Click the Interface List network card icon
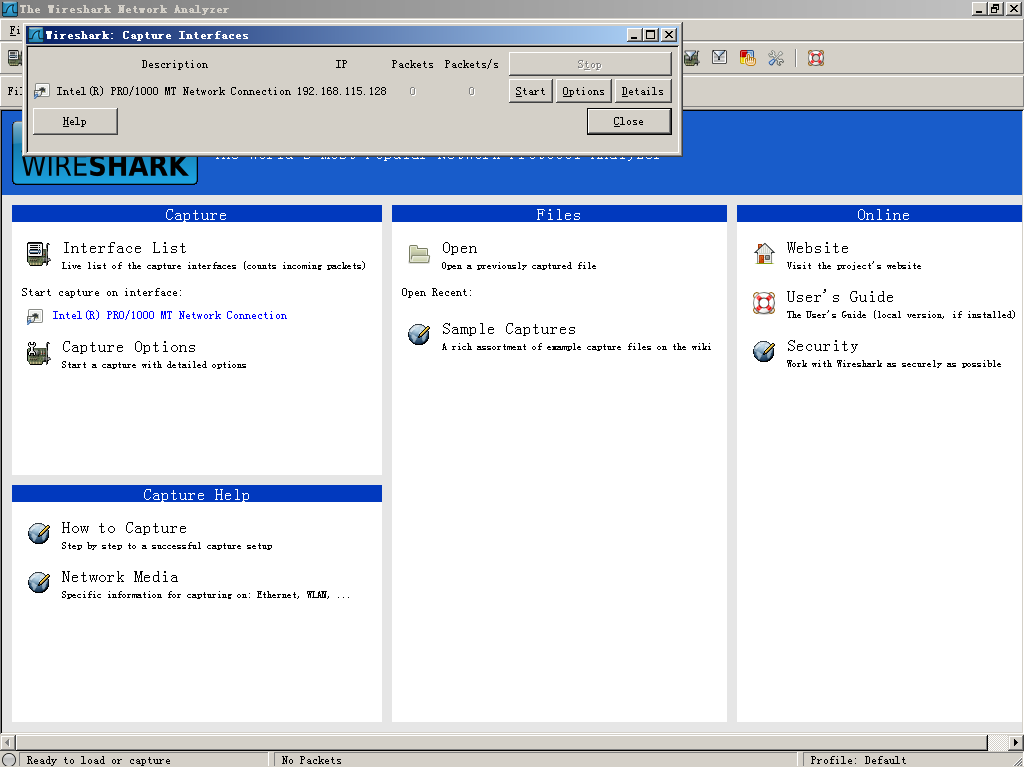This screenshot has width=1024, height=768. [x=39, y=254]
